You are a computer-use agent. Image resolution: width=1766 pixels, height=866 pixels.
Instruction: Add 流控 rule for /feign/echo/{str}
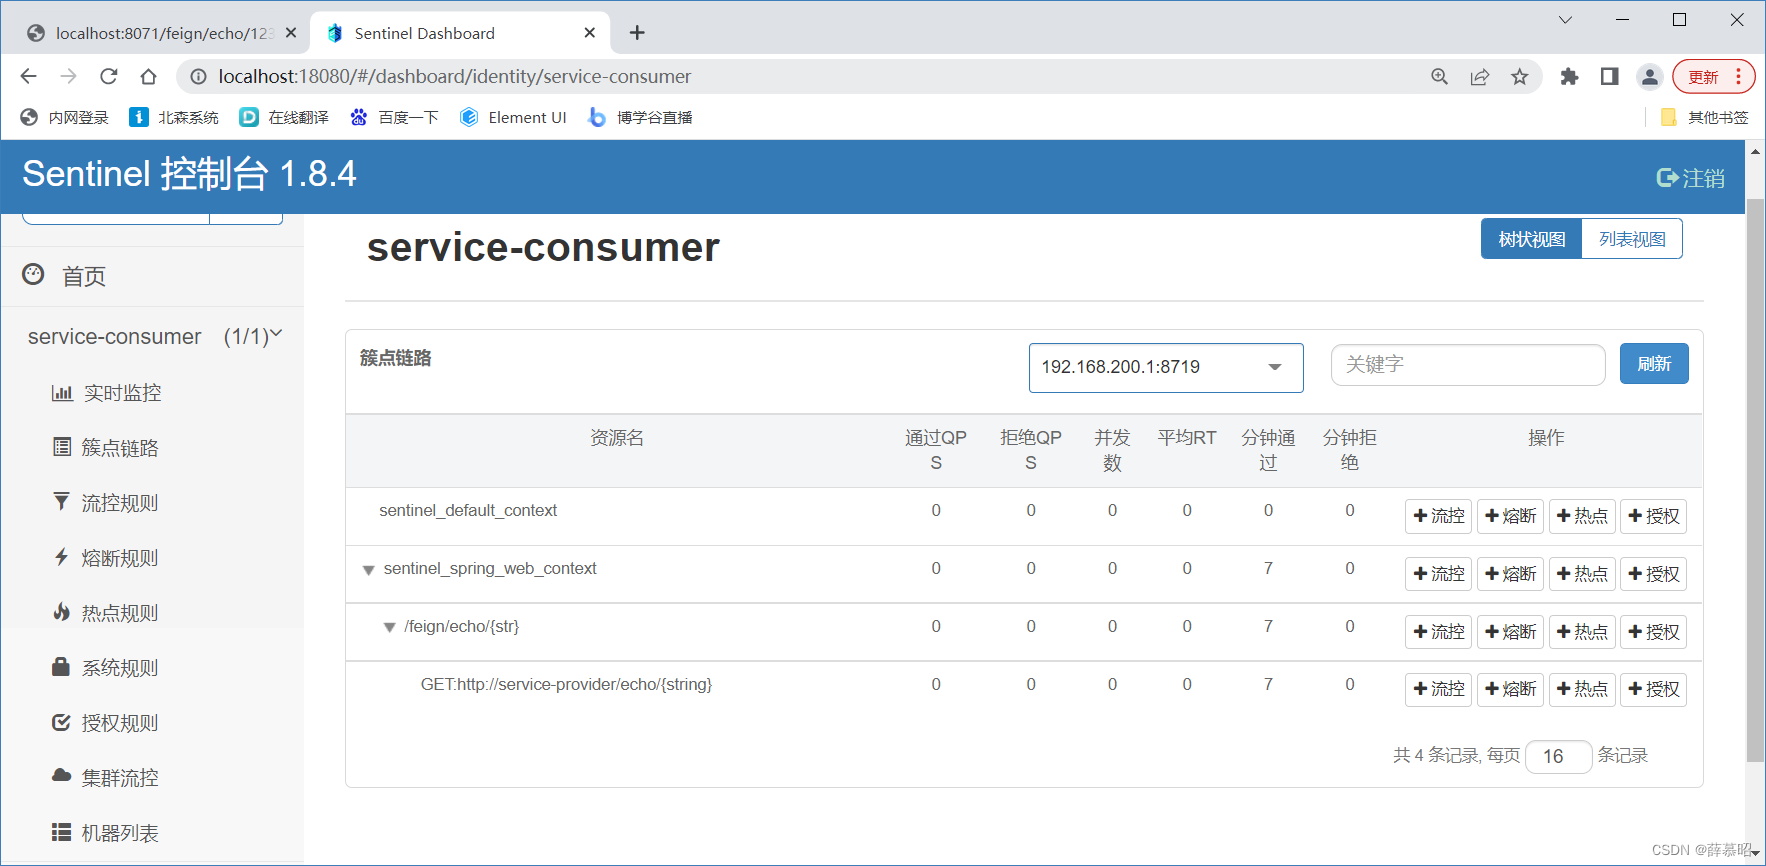click(x=1438, y=632)
